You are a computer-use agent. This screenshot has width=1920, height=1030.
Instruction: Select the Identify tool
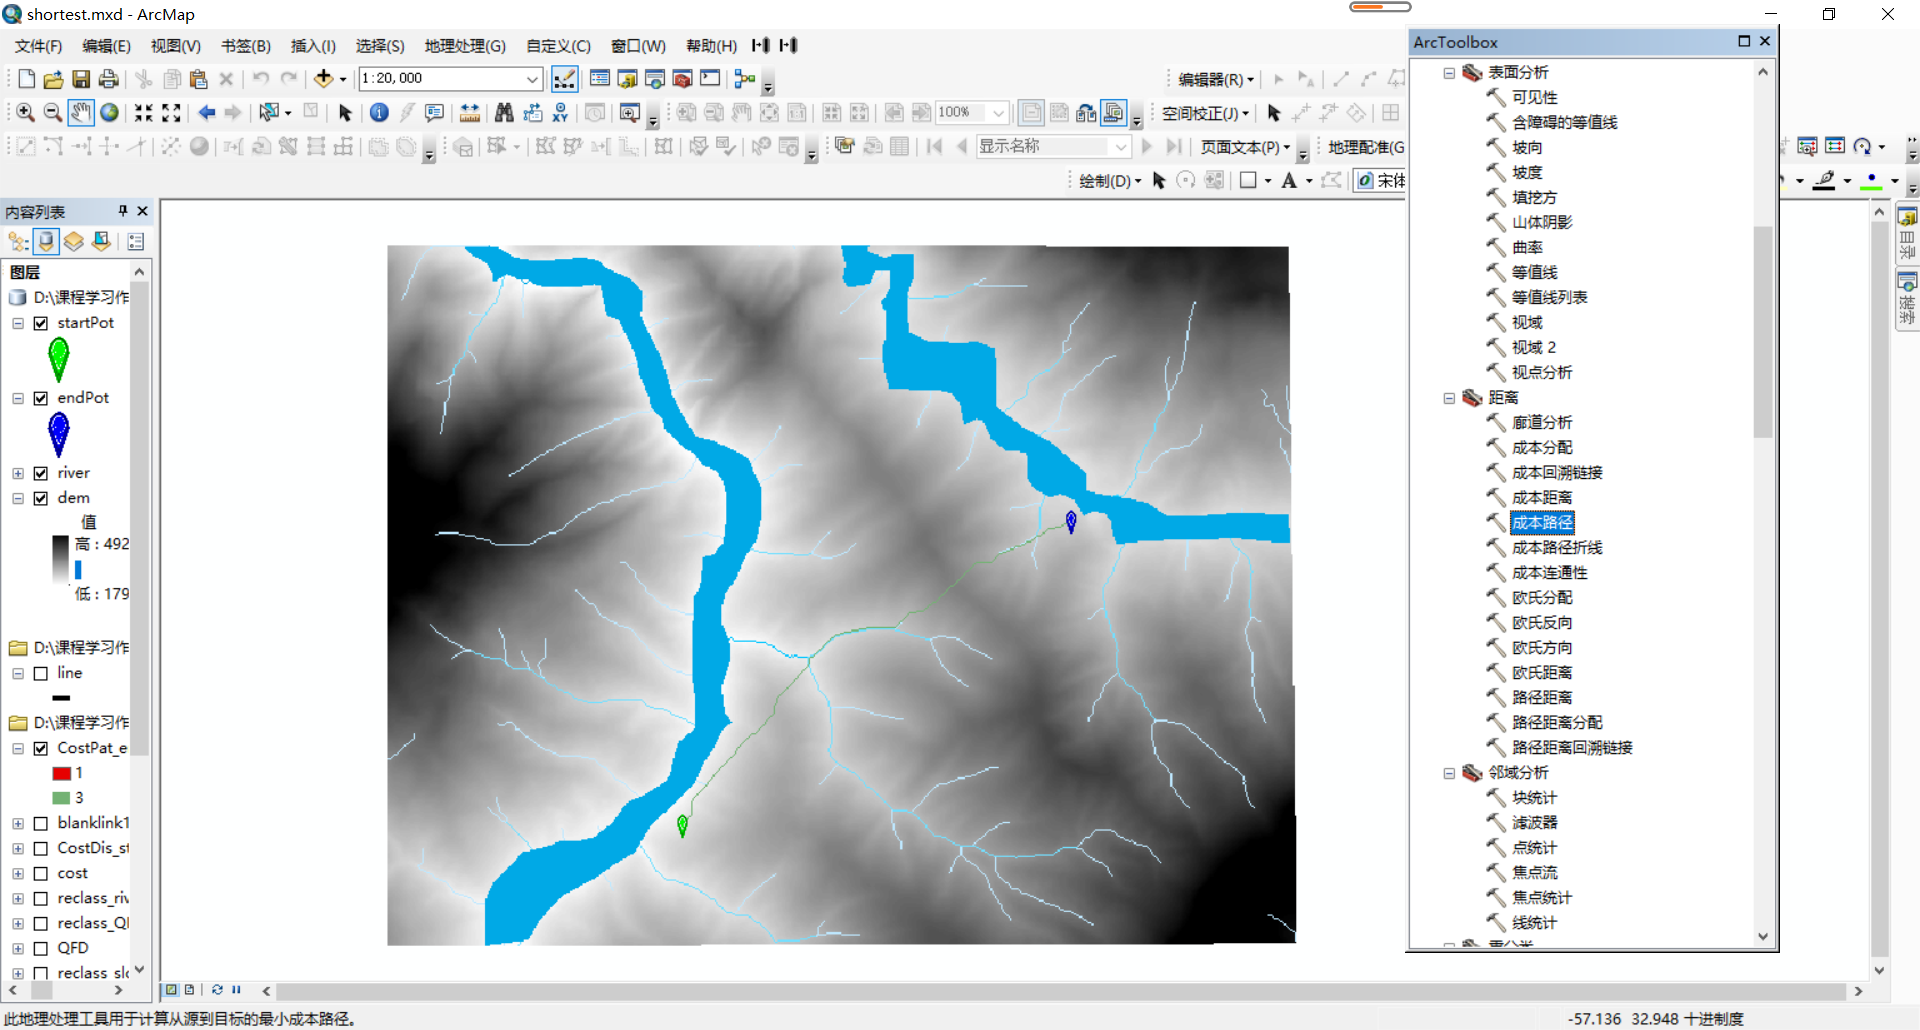tap(378, 112)
